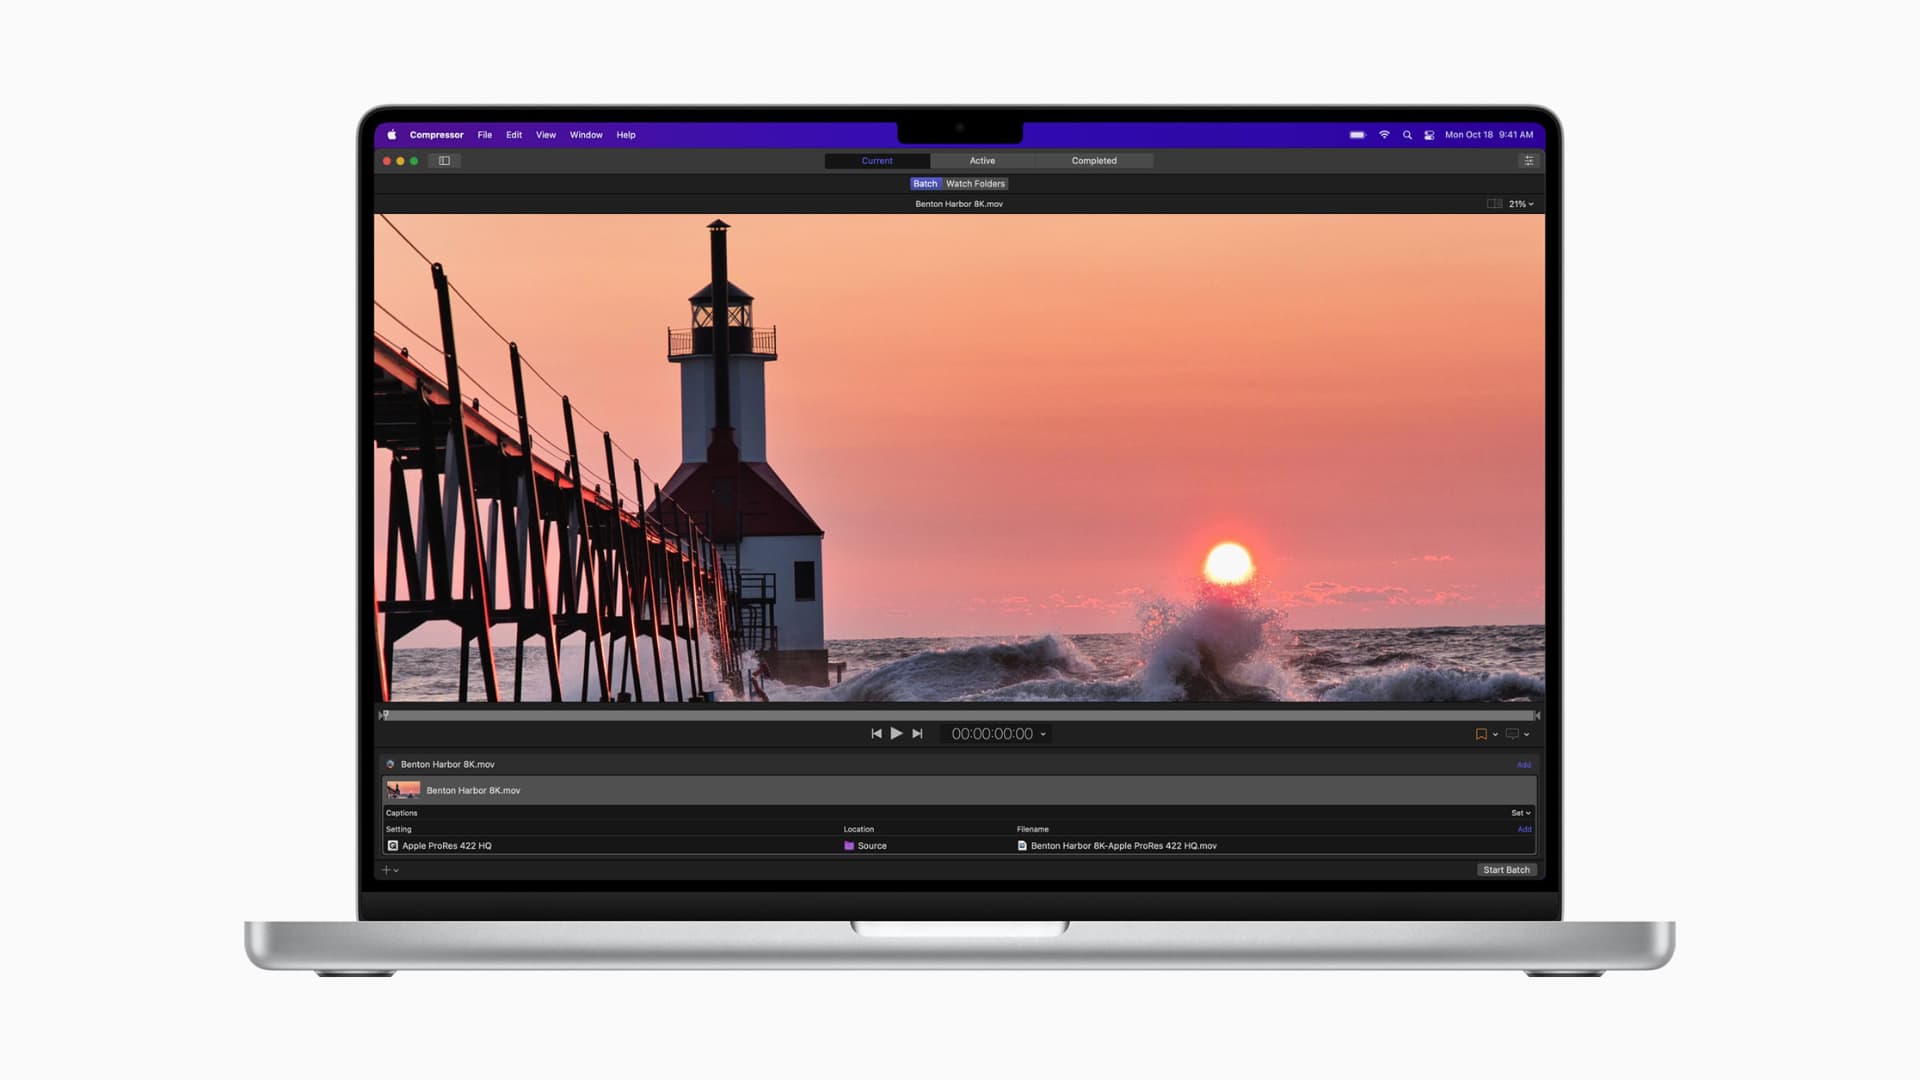Click the playback scrubber bar
This screenshot has width=1920, height=1080.
pyautogui.click(x=960, y=716)
